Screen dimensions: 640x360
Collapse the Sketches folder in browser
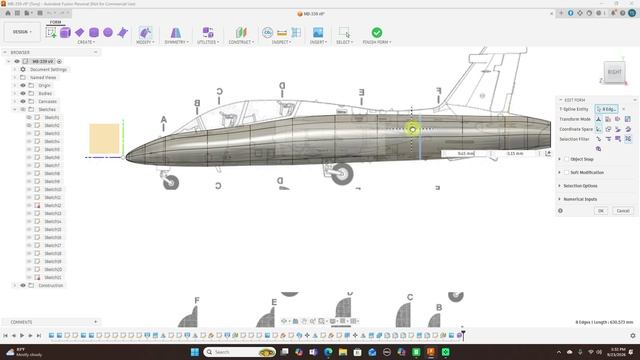point(15,109)
